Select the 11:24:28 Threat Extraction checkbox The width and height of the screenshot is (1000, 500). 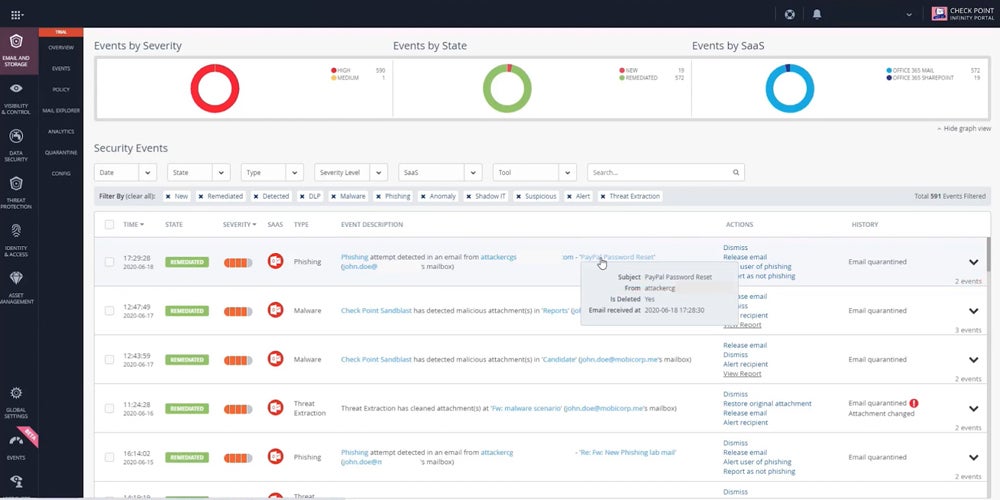[109, 408]
